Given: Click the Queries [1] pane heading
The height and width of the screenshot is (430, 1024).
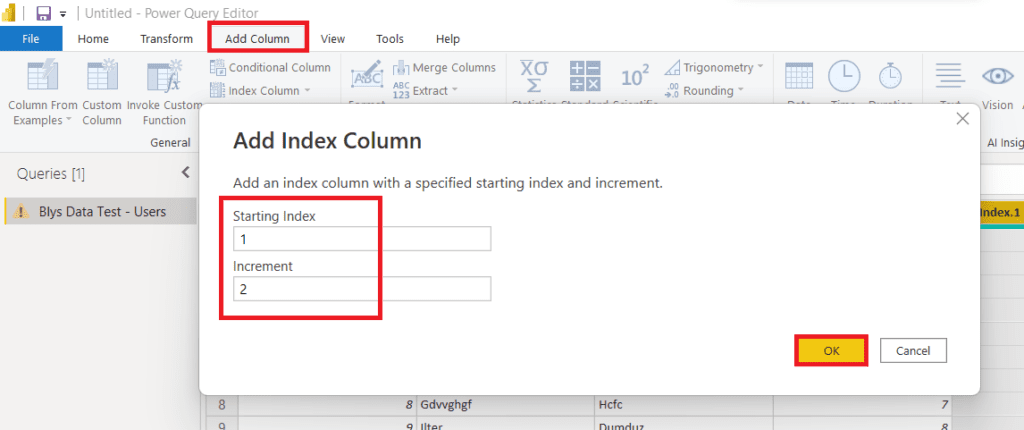Looking at the screenshot, I should click(51, 174).
